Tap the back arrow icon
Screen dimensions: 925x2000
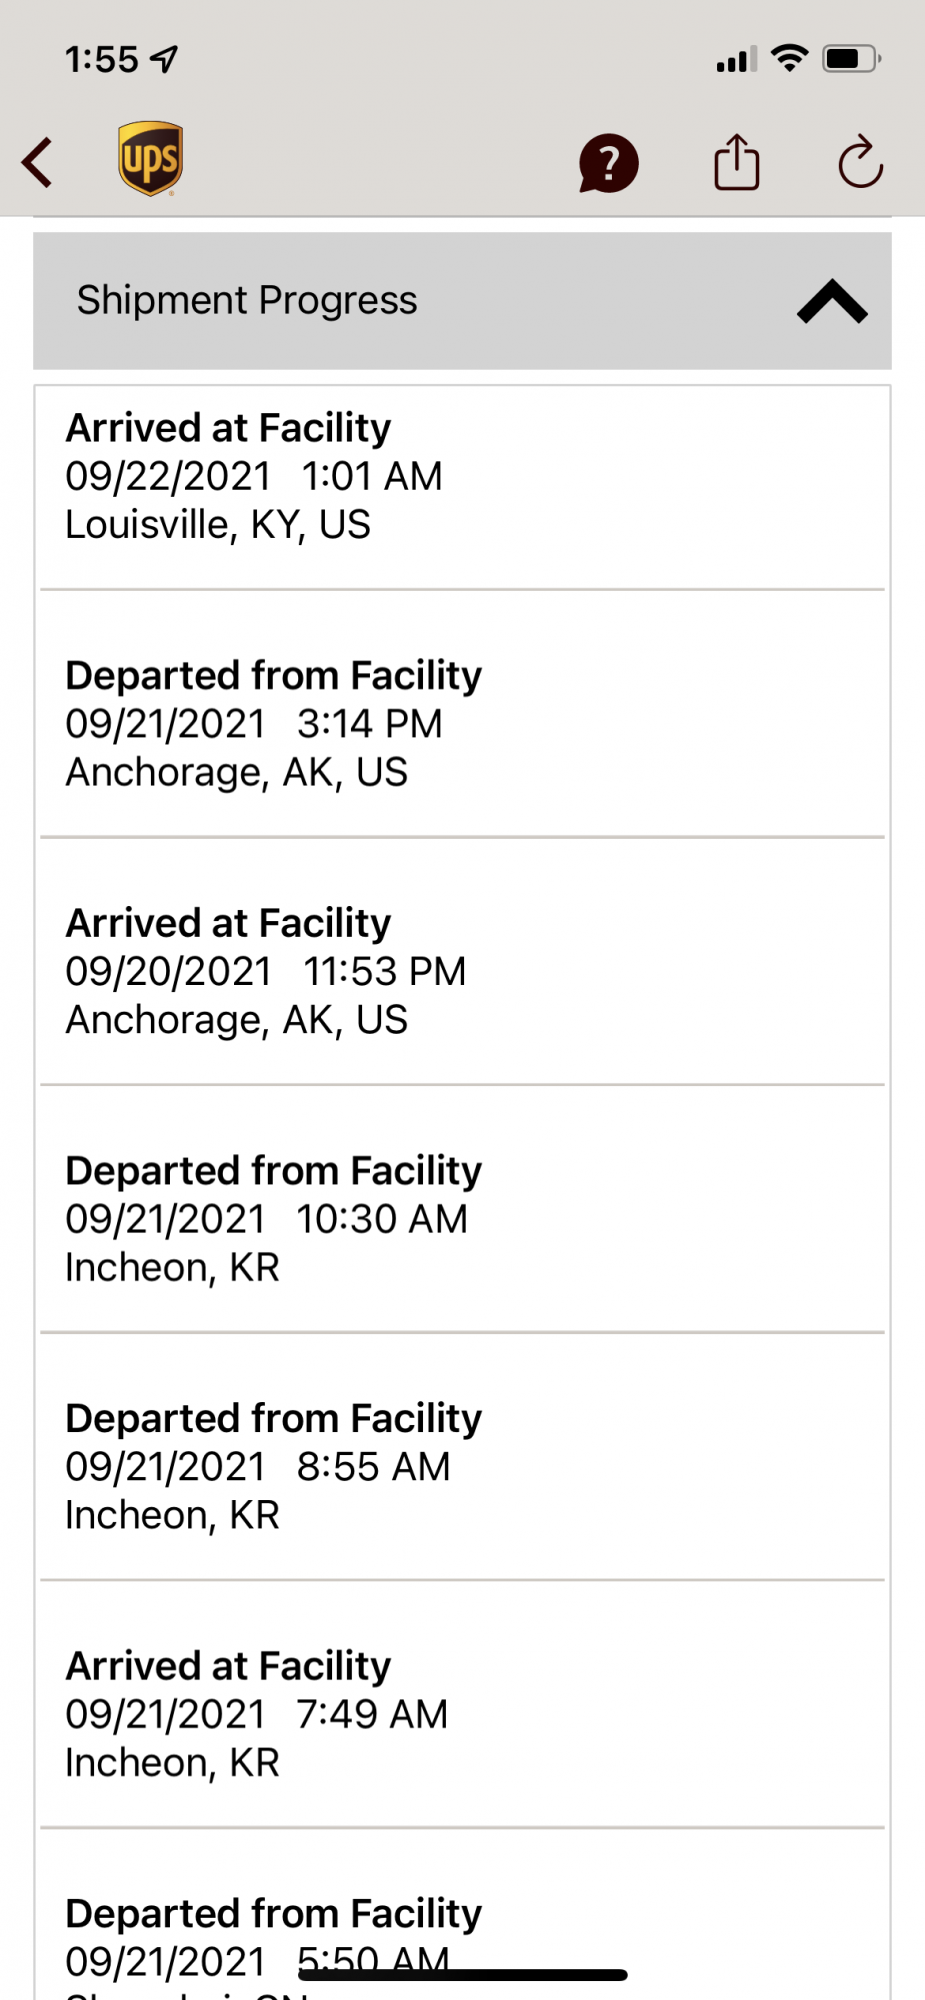(37, 163)
